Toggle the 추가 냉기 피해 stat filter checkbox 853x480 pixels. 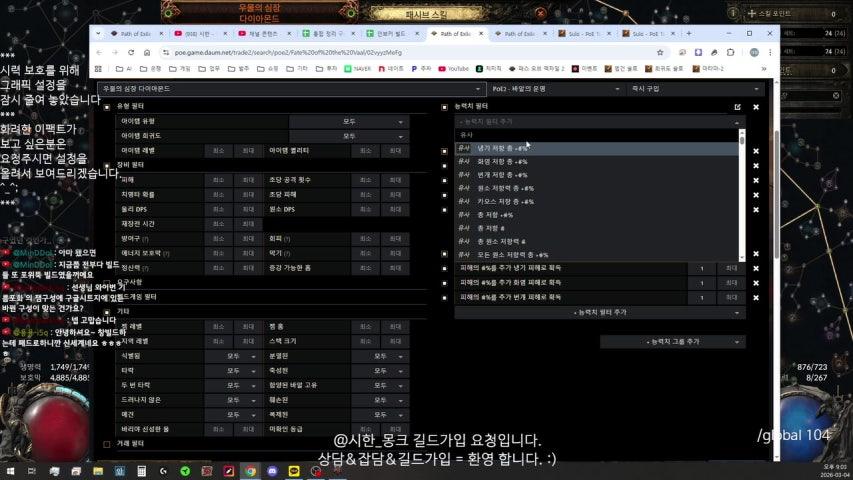click(x=444, y=268)
